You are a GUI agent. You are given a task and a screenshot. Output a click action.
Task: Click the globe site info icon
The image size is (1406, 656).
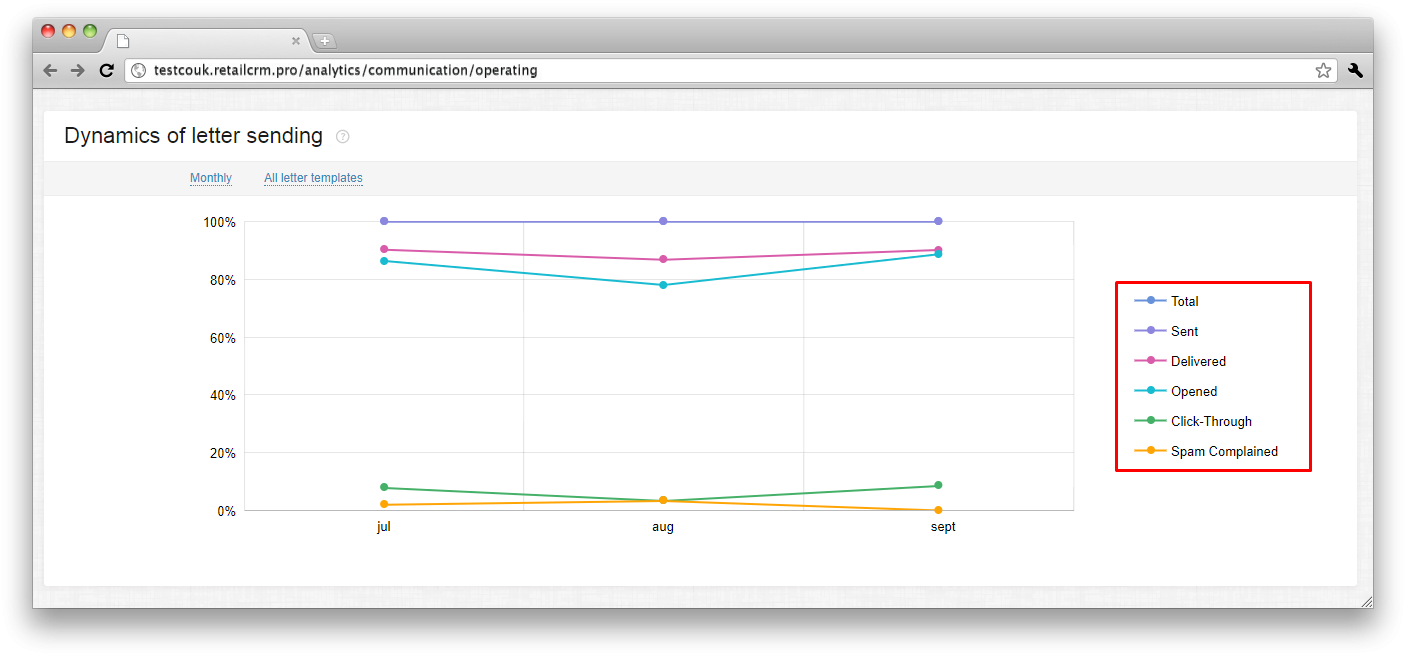139,70
